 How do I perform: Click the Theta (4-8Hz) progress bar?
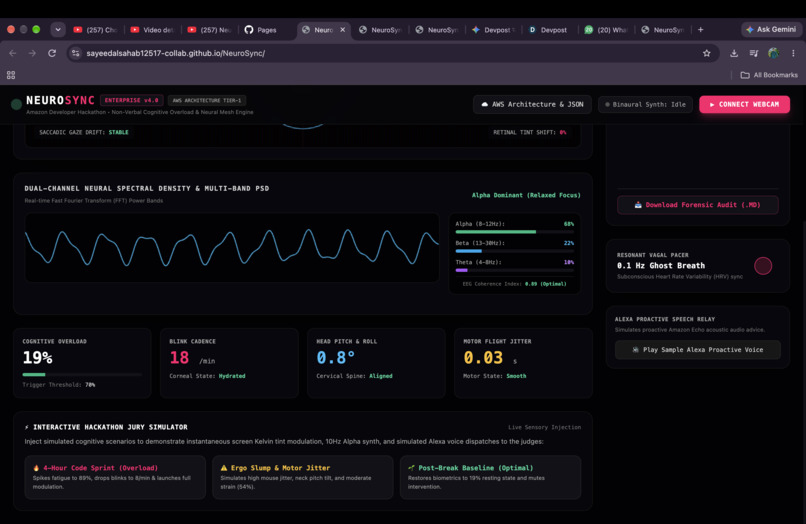(x=515, y=270)
